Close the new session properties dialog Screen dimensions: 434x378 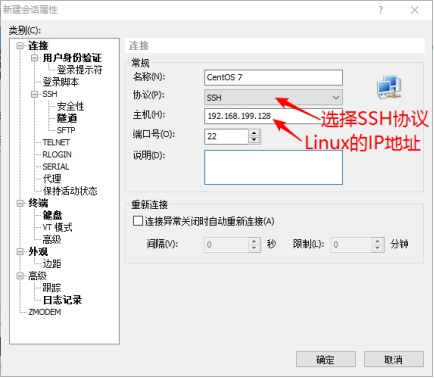(x=415, y=10)
